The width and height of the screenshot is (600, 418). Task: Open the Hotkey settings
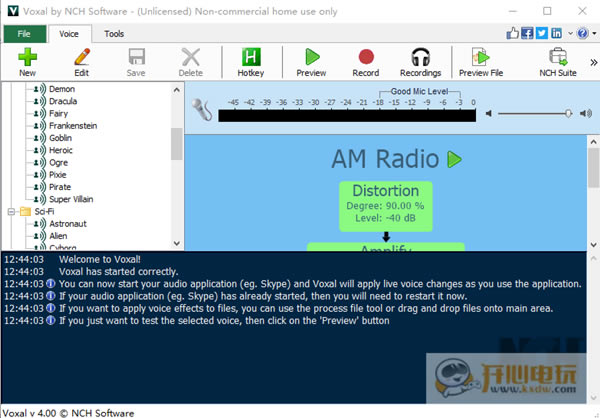[x=251, y=62]
